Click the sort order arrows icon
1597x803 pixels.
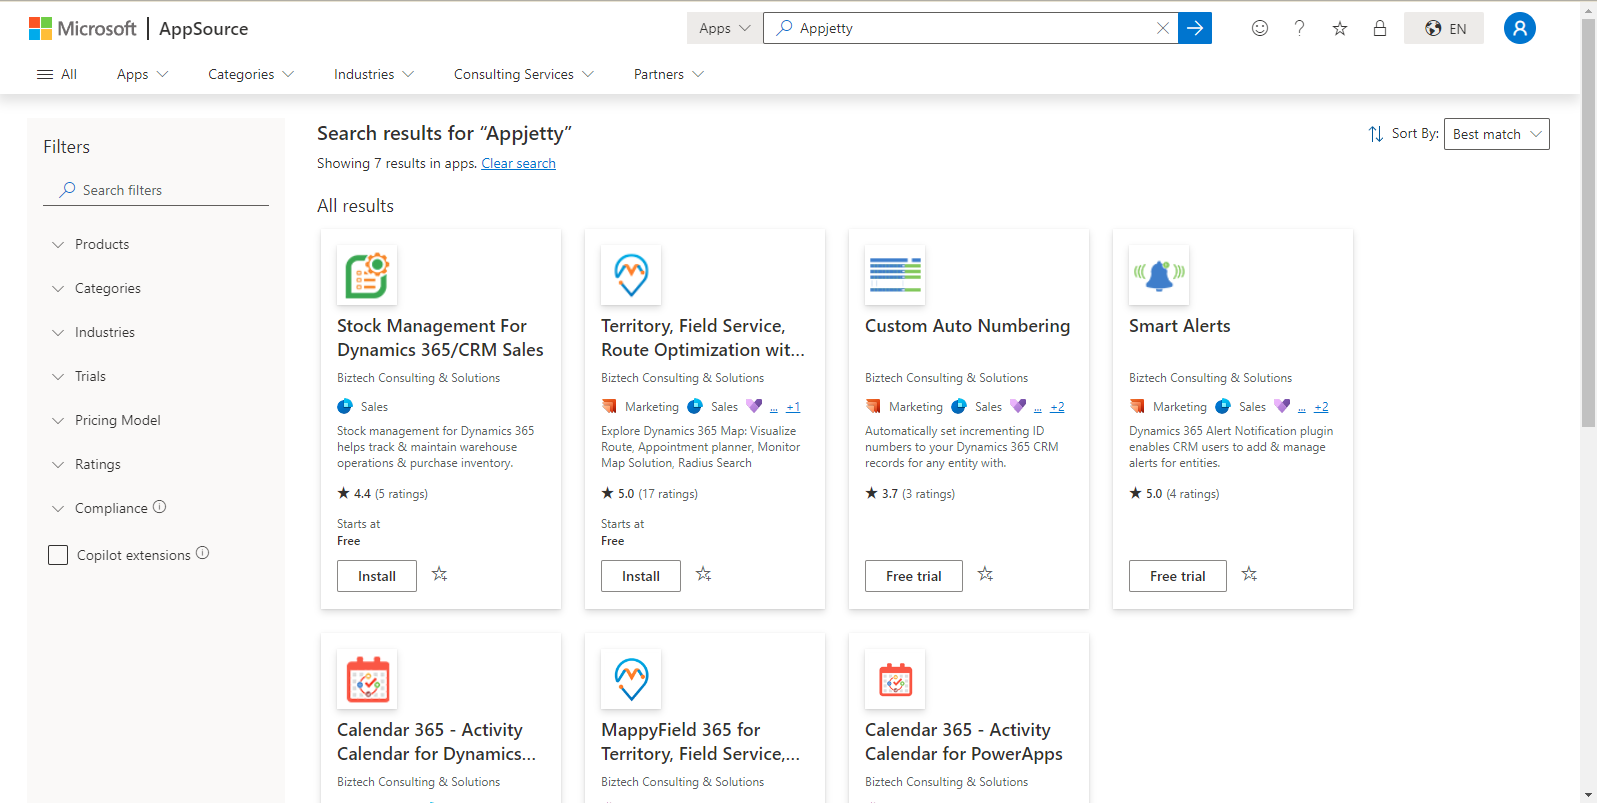point(1376,134)
